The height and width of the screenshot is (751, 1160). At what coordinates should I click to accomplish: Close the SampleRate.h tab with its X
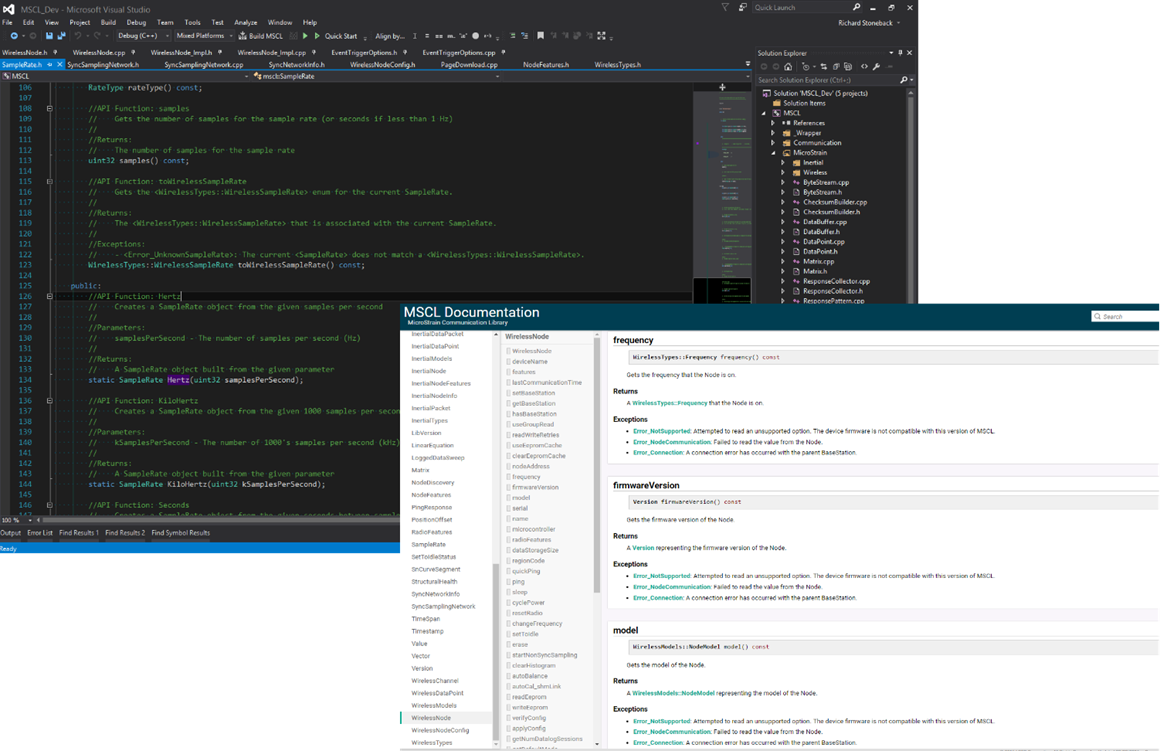click(x=60, y=65)
